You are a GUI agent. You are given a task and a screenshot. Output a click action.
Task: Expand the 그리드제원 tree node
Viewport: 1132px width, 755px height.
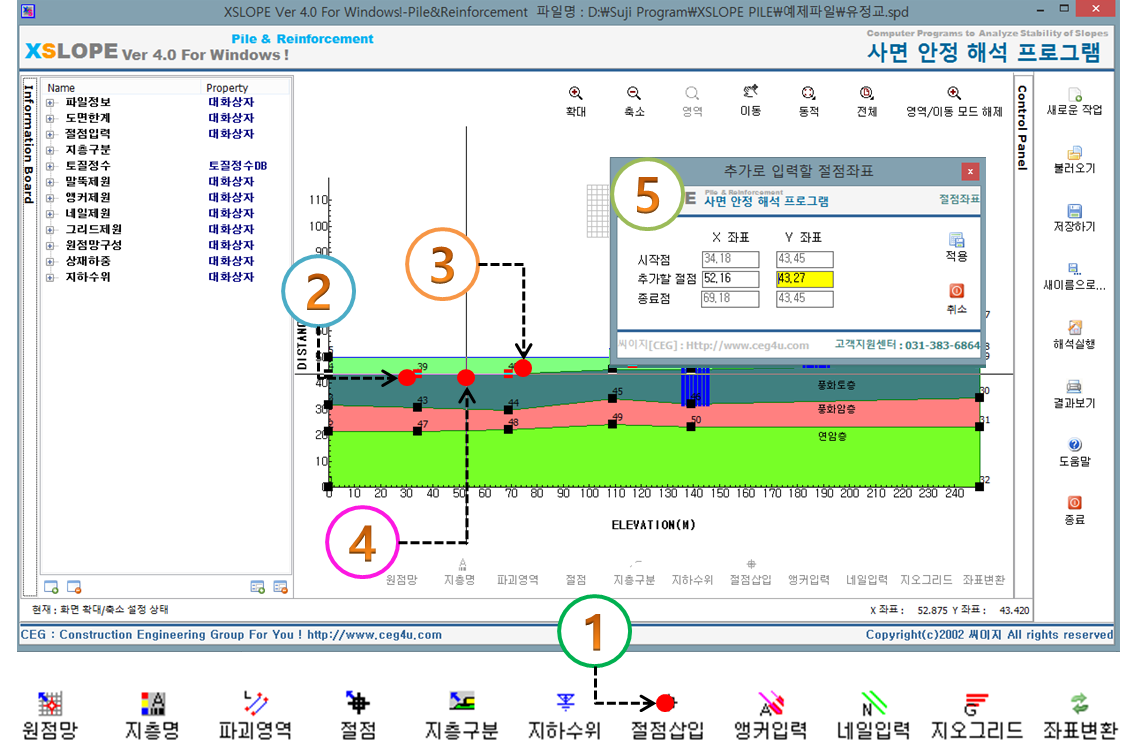50,230
